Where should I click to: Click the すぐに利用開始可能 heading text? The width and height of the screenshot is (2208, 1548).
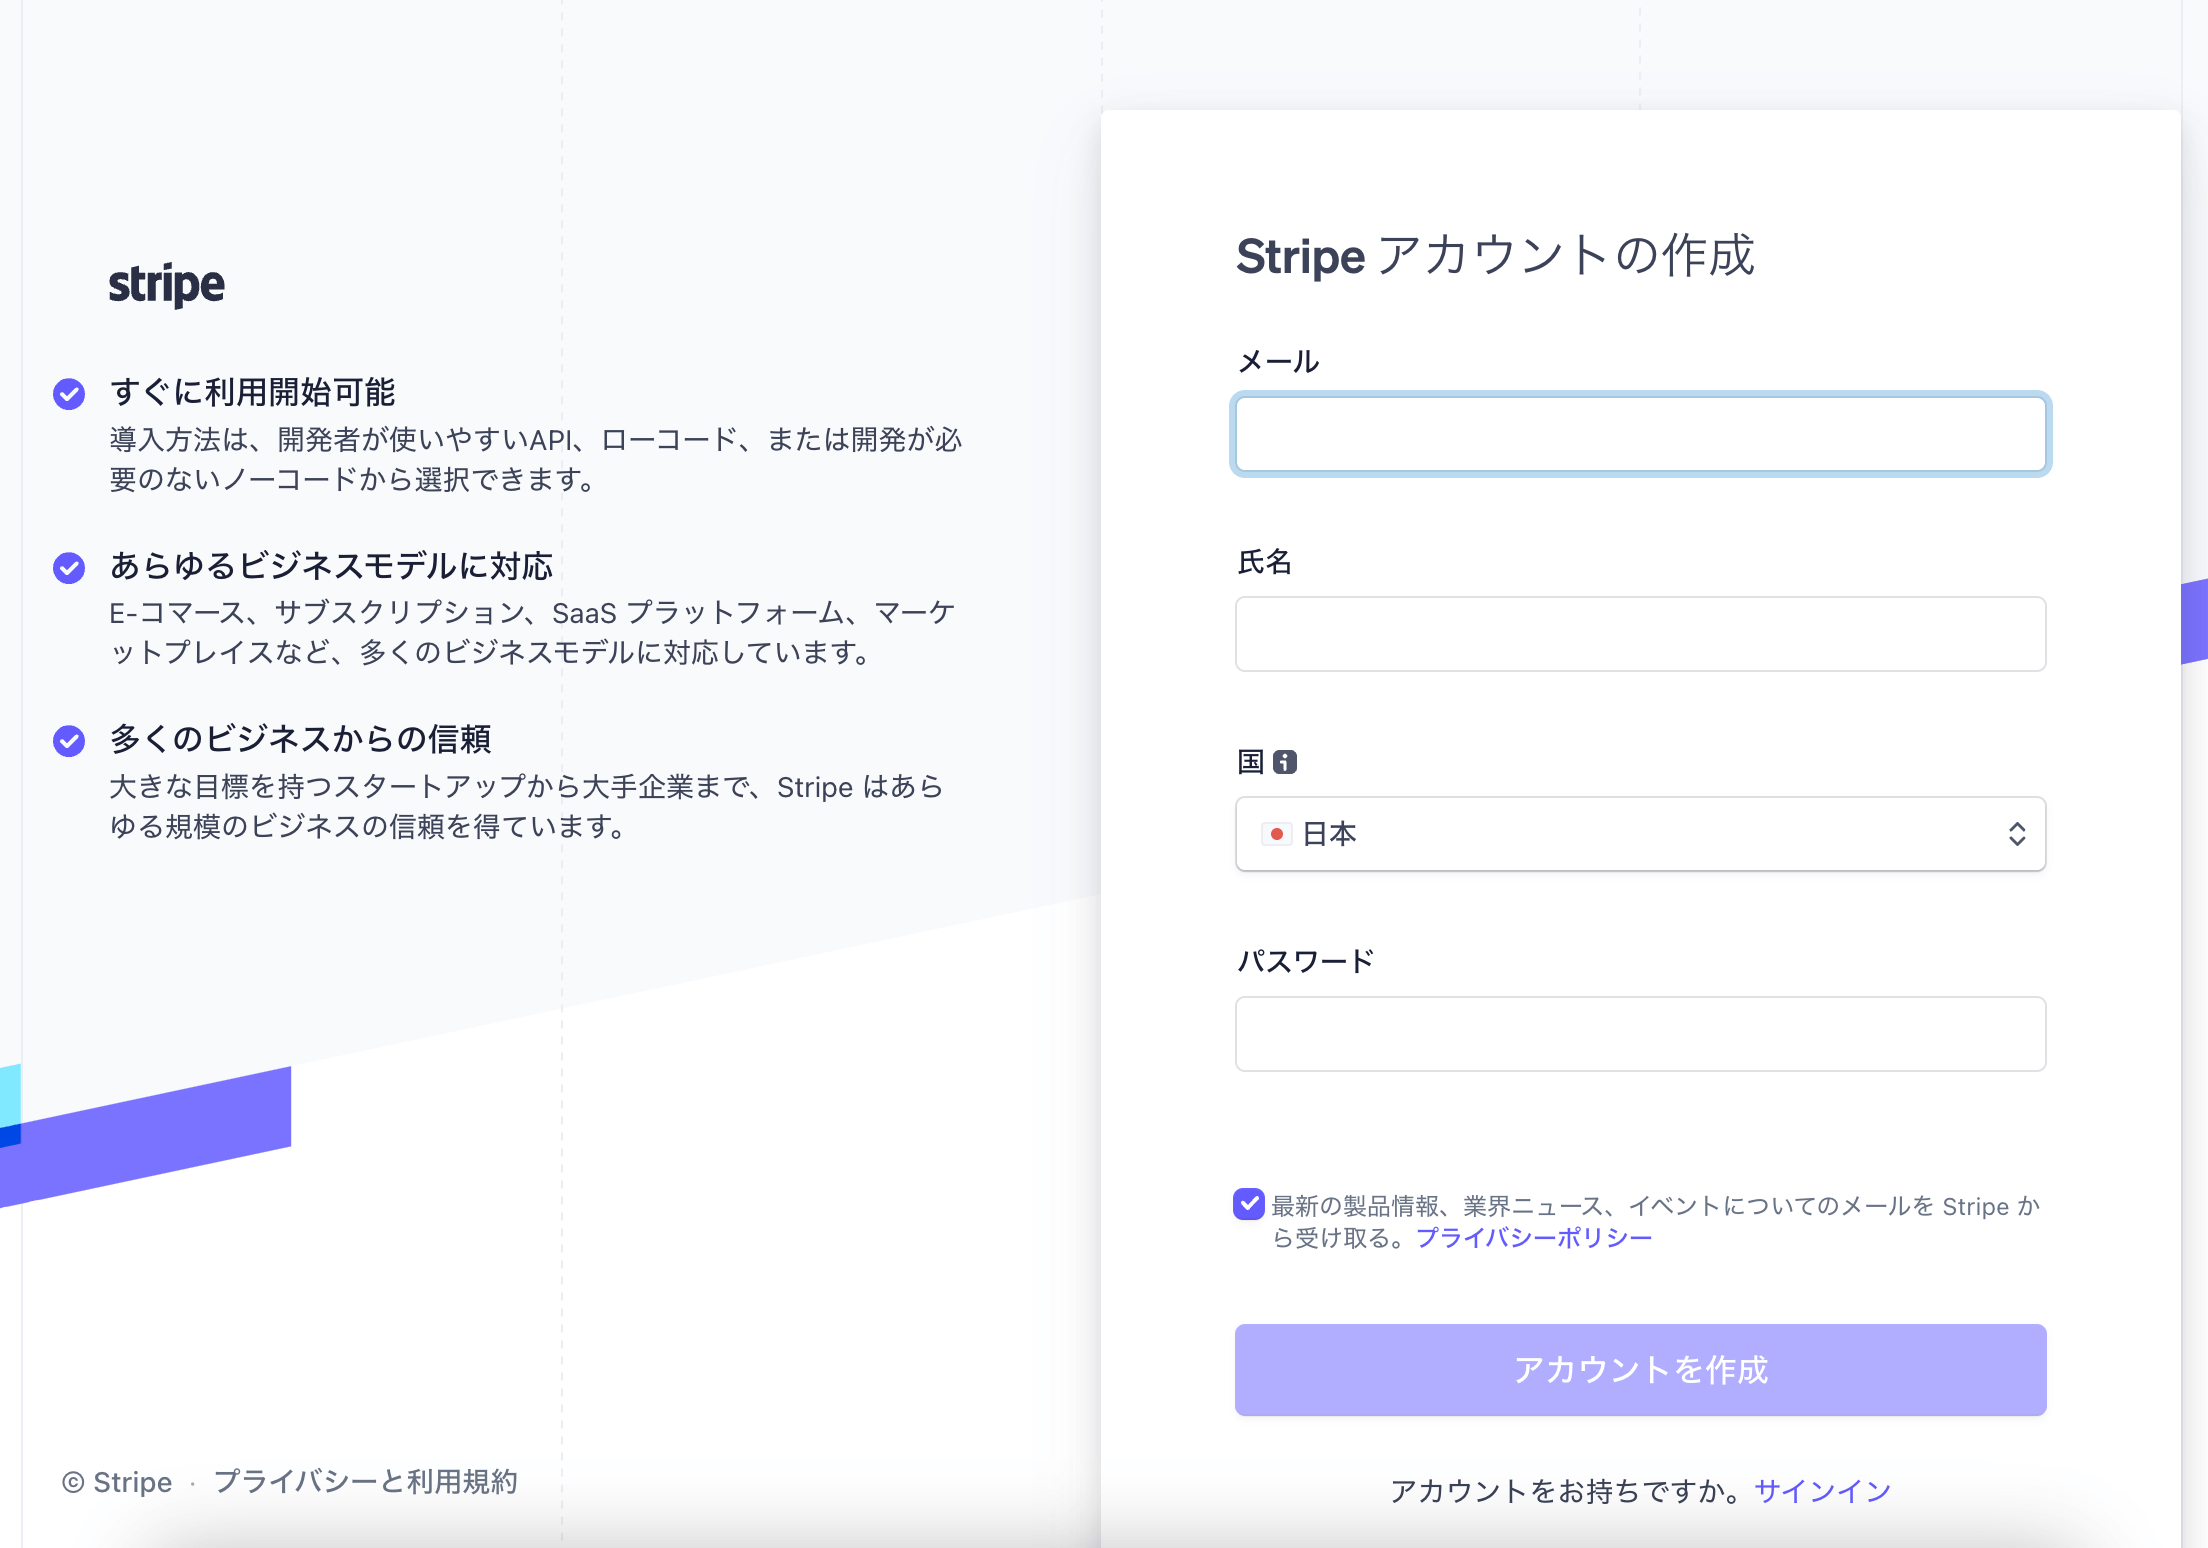pyautogui.click(x=253, y=392)
